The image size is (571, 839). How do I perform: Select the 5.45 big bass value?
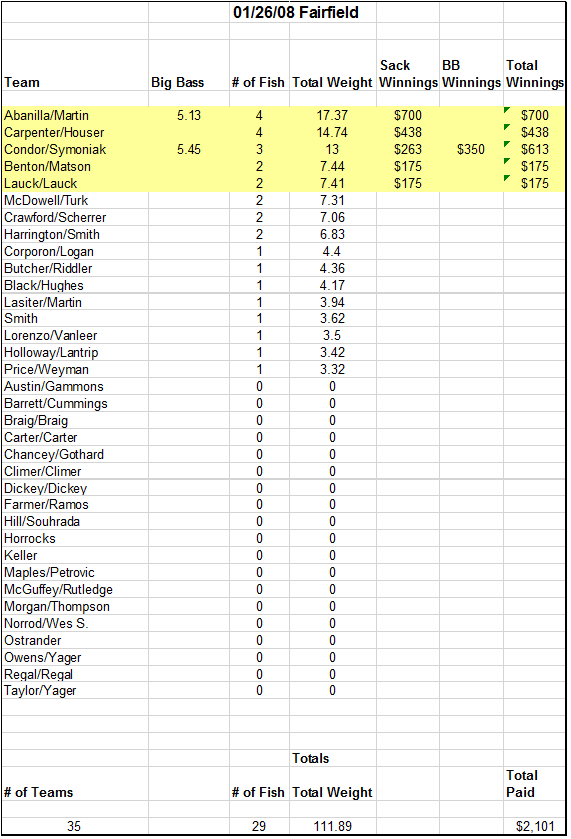coord(189,149)
